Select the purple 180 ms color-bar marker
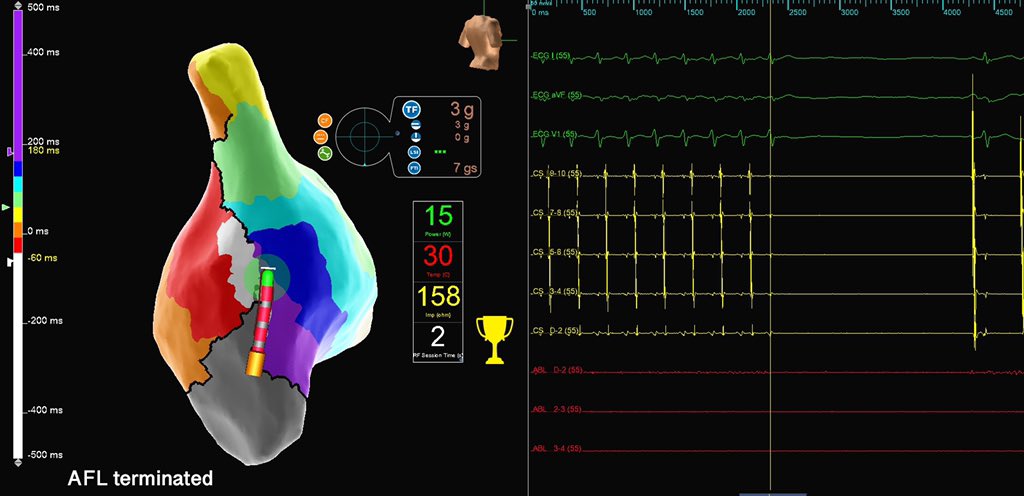Image resolution: width=1024 pixels, height=496 pixels. (x=10, y=151)
